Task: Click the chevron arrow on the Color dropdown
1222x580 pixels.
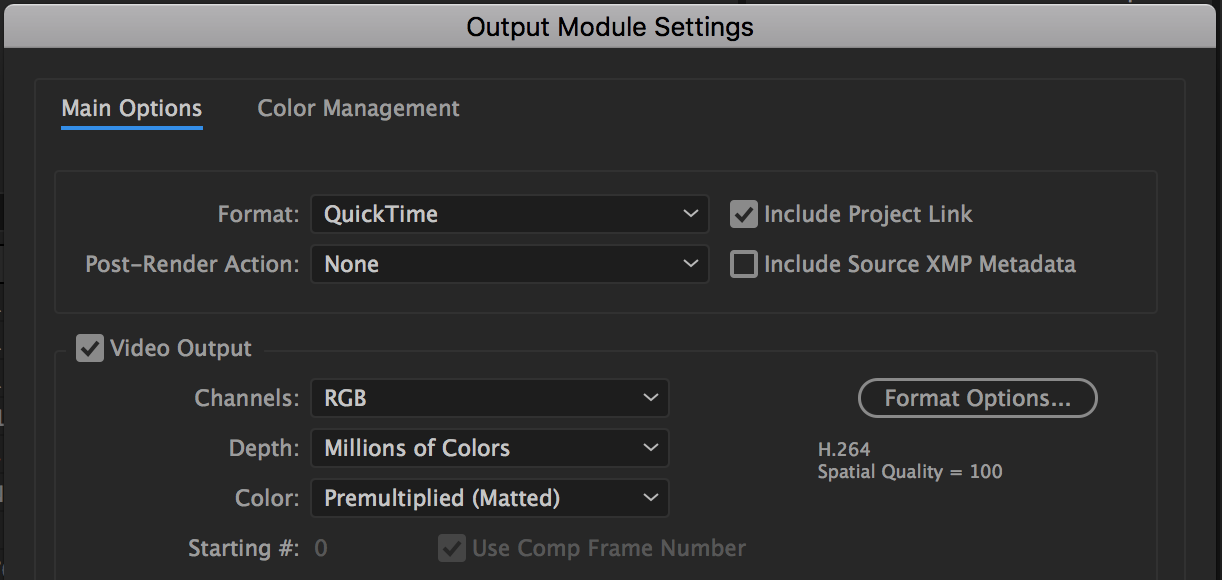Action: (x=650, y=498)
